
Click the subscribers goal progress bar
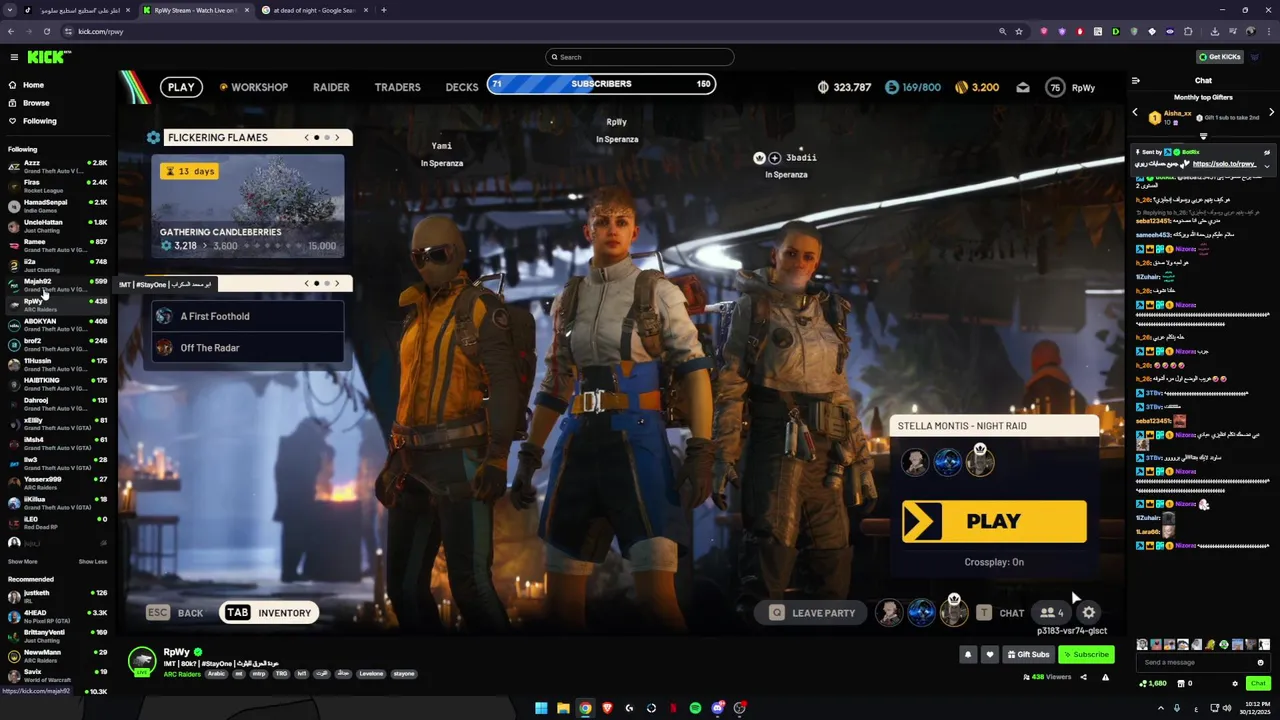tap(601, 84)
